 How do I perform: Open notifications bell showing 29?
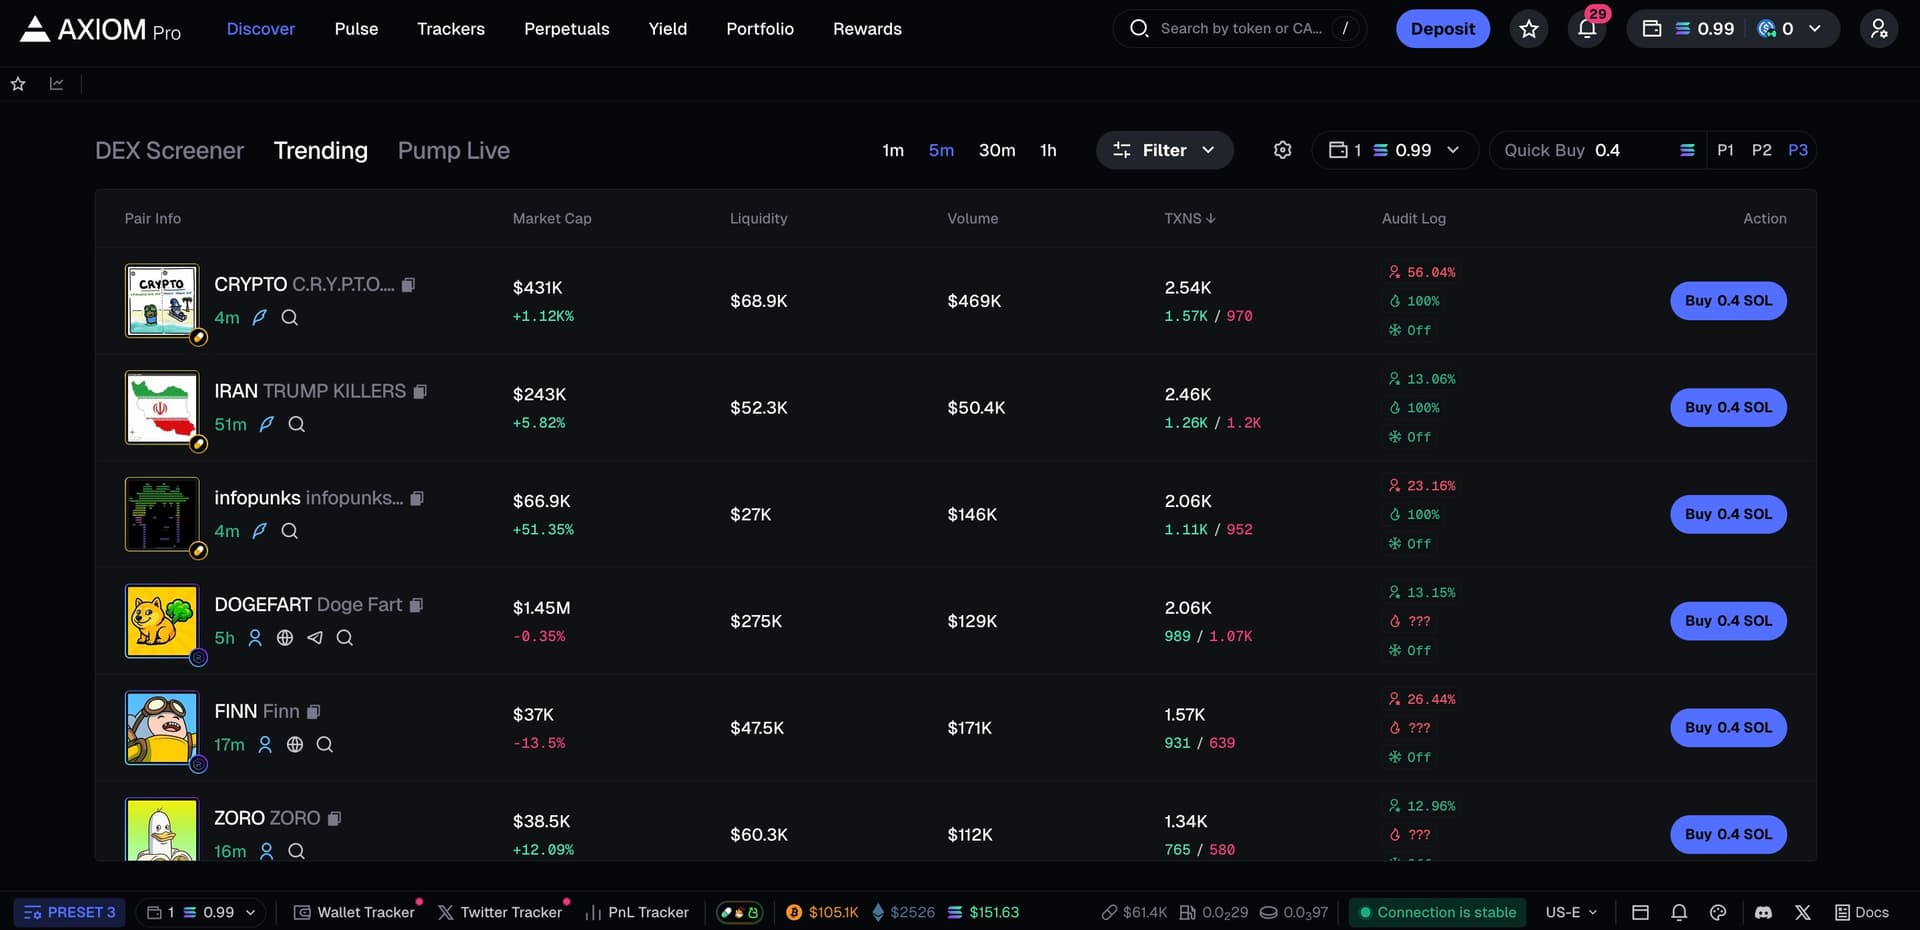(1587, 29)
